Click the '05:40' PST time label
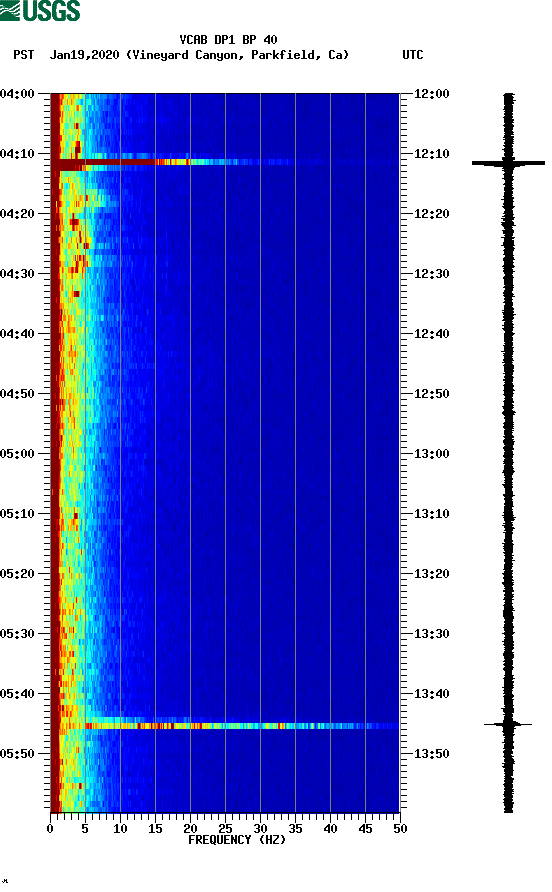552x892 pixels. click(17, 693)
